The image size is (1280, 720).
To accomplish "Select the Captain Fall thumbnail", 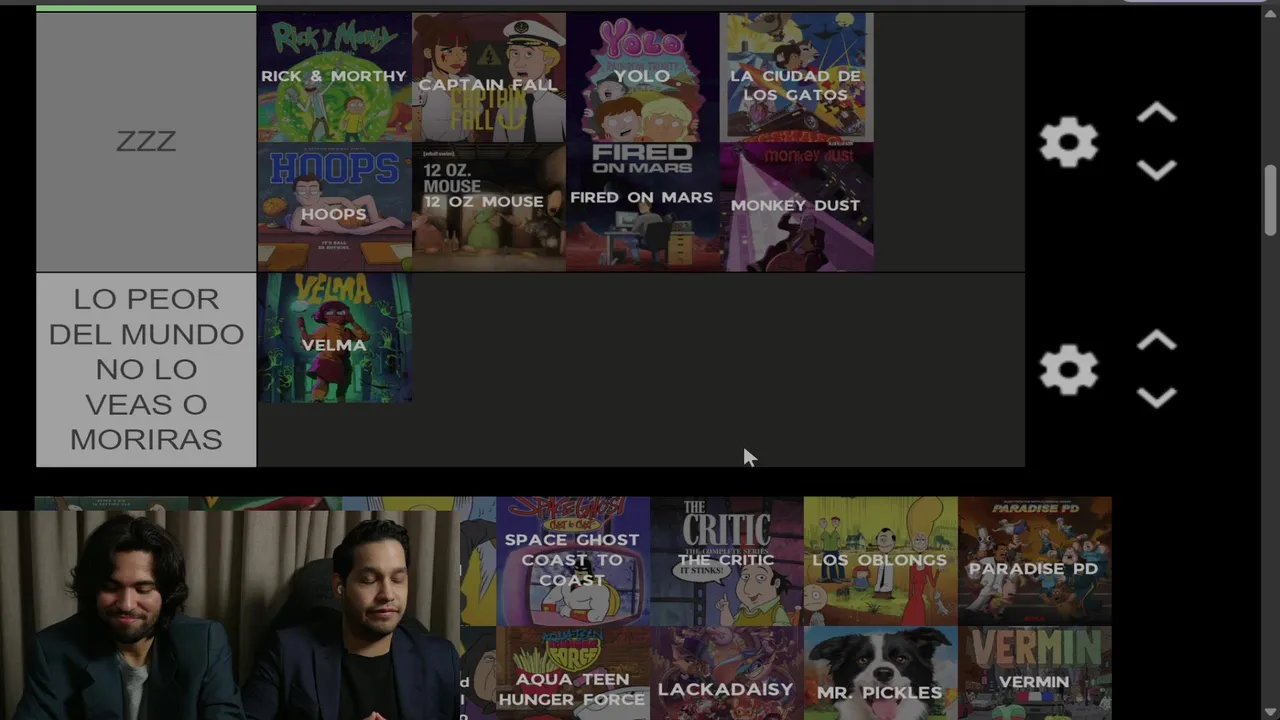I will coord(488,77).
